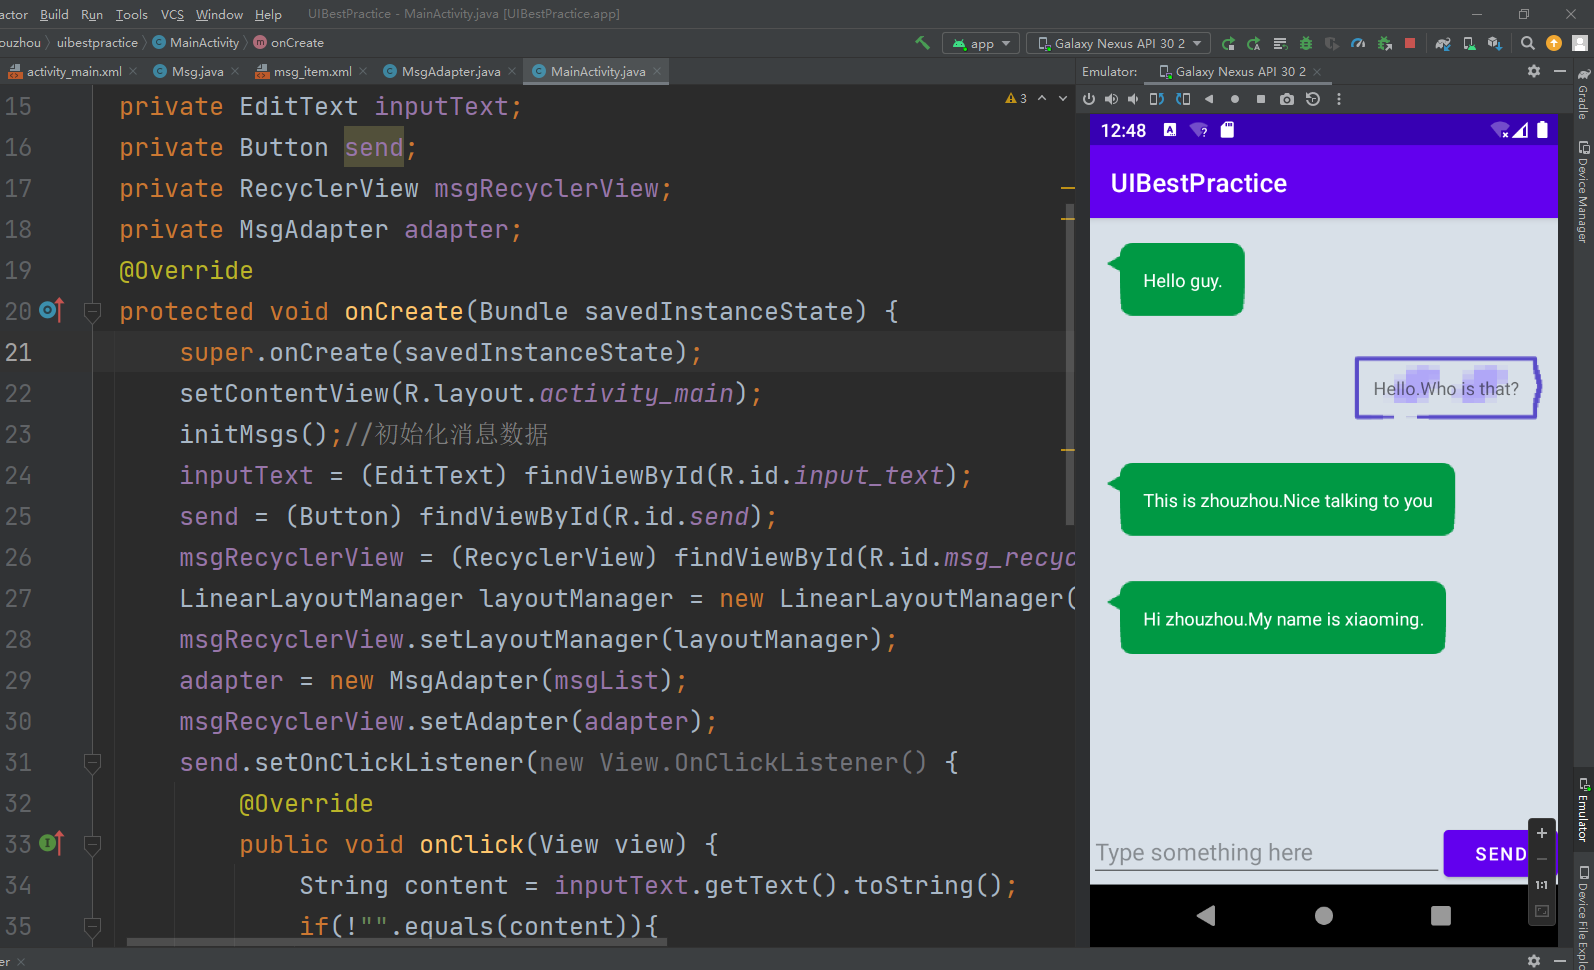Click the MainActivity breadcrumb

(204, 42)
